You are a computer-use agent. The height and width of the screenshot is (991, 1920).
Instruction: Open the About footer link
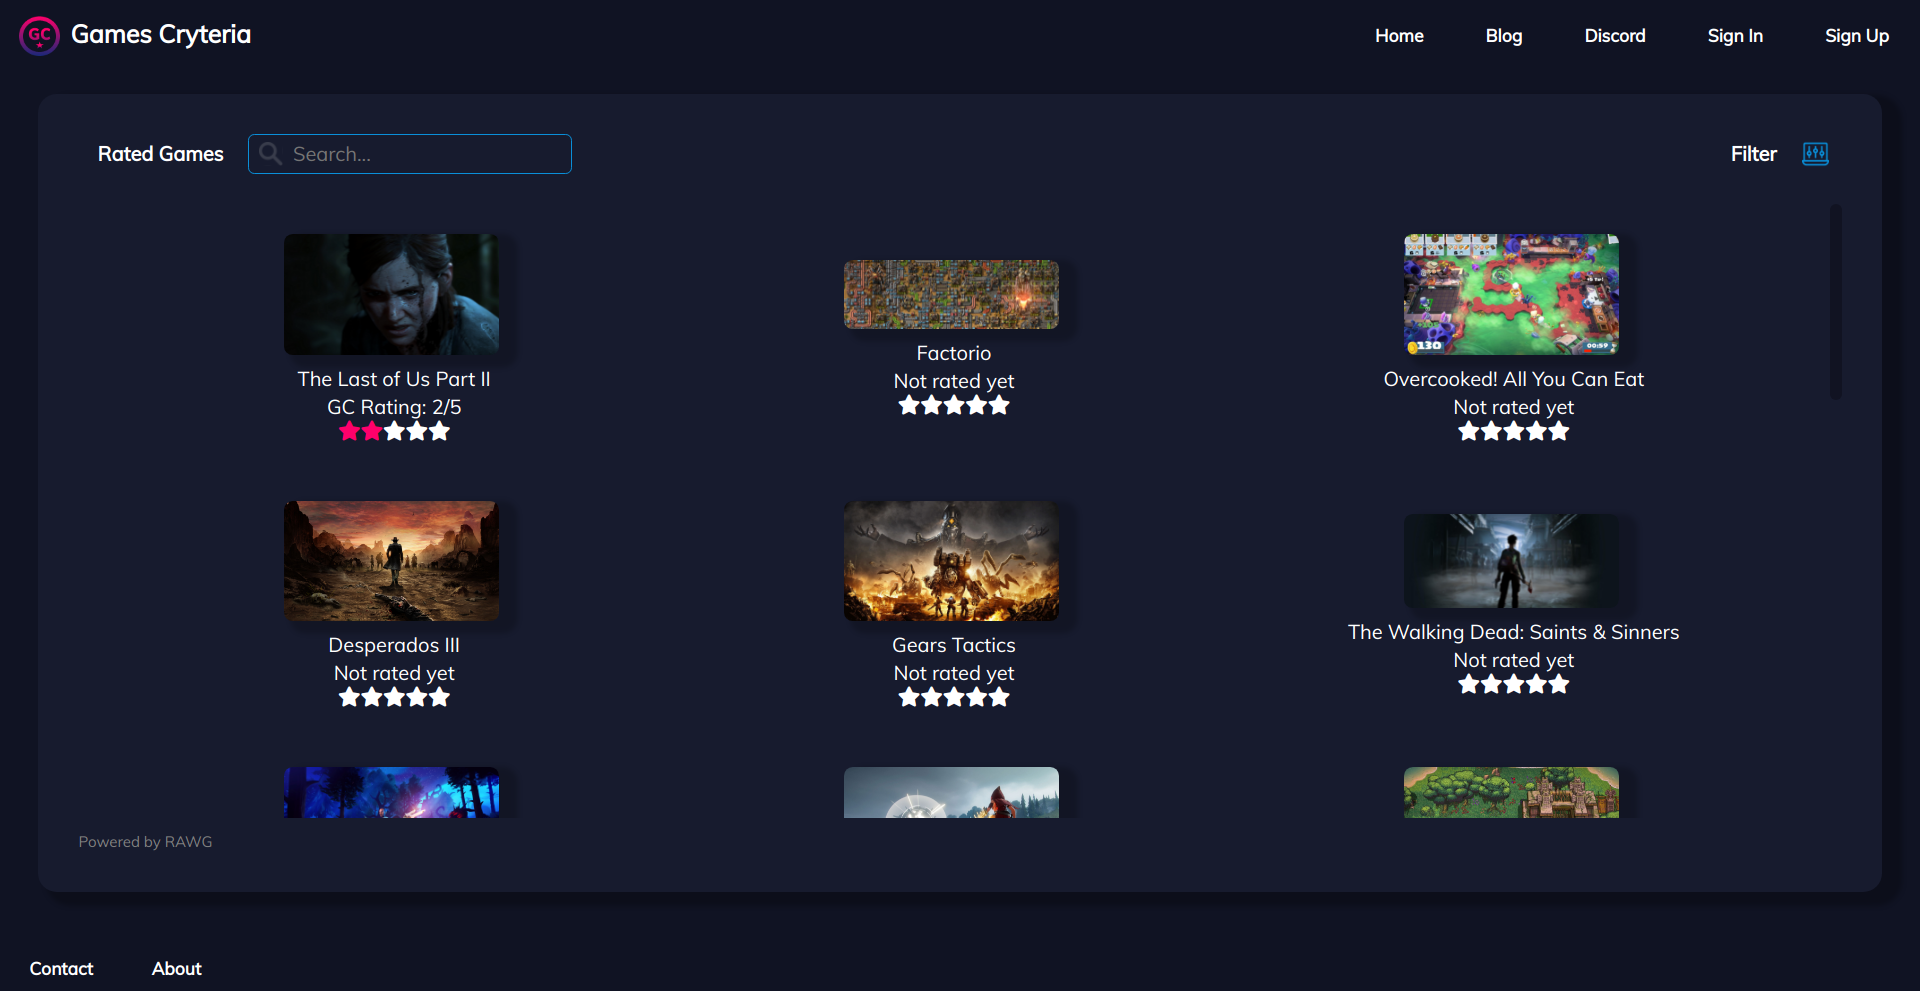(x=177, y=969)
